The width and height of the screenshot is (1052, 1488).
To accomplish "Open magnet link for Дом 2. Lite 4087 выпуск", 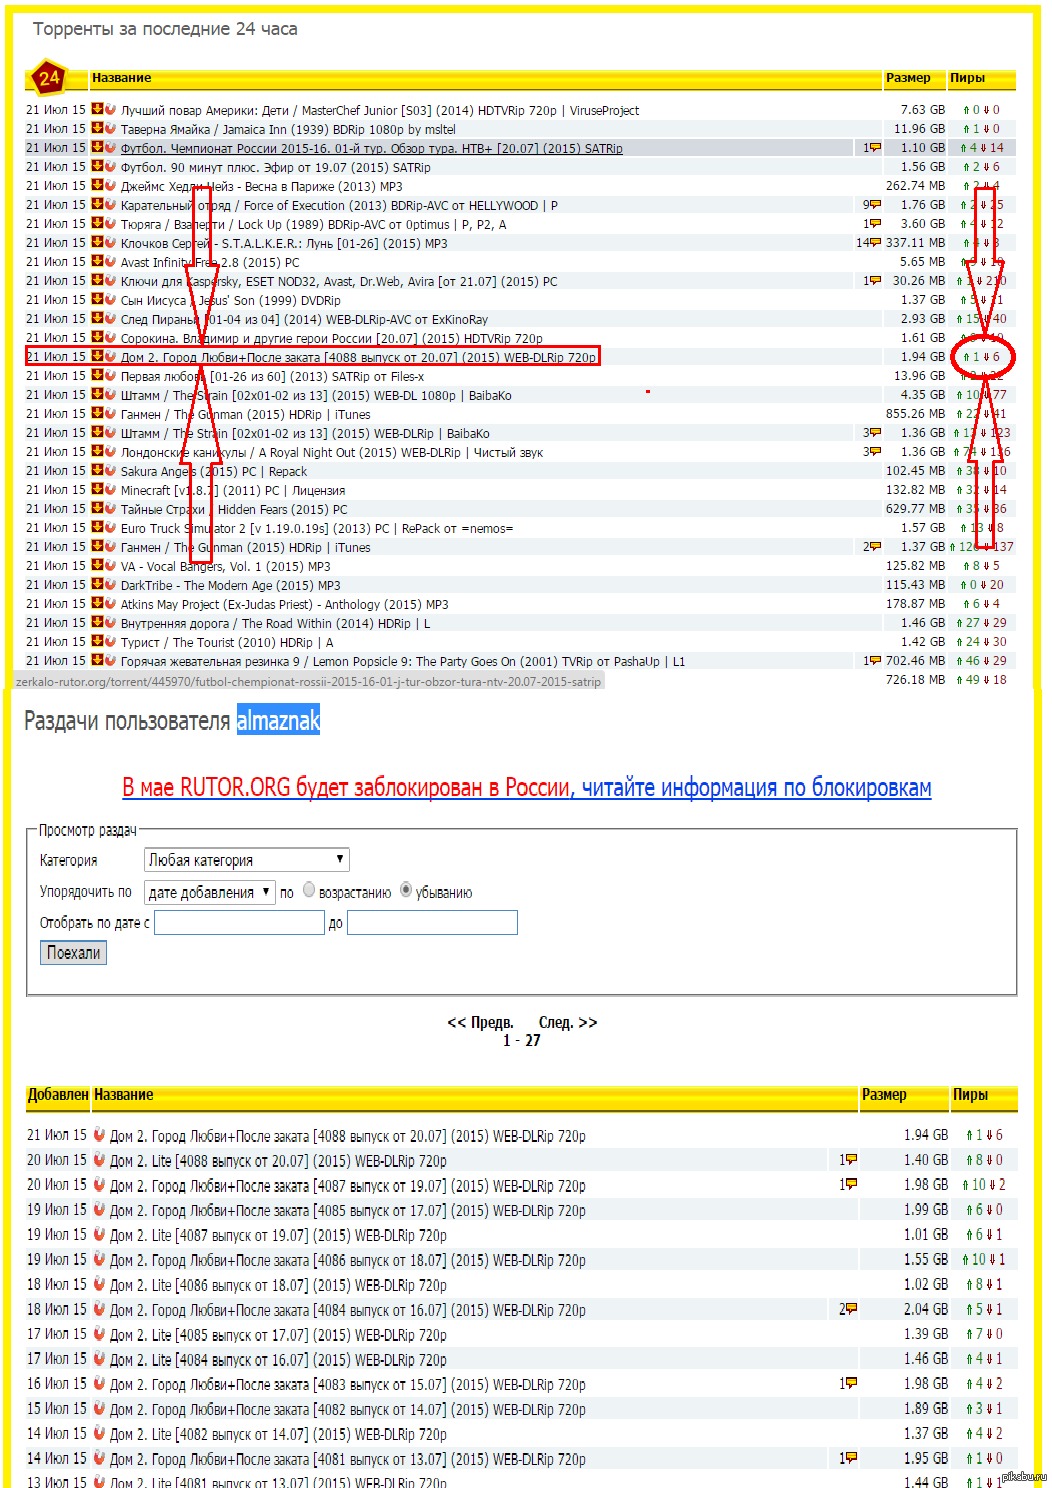I will tap(99, 1235).
